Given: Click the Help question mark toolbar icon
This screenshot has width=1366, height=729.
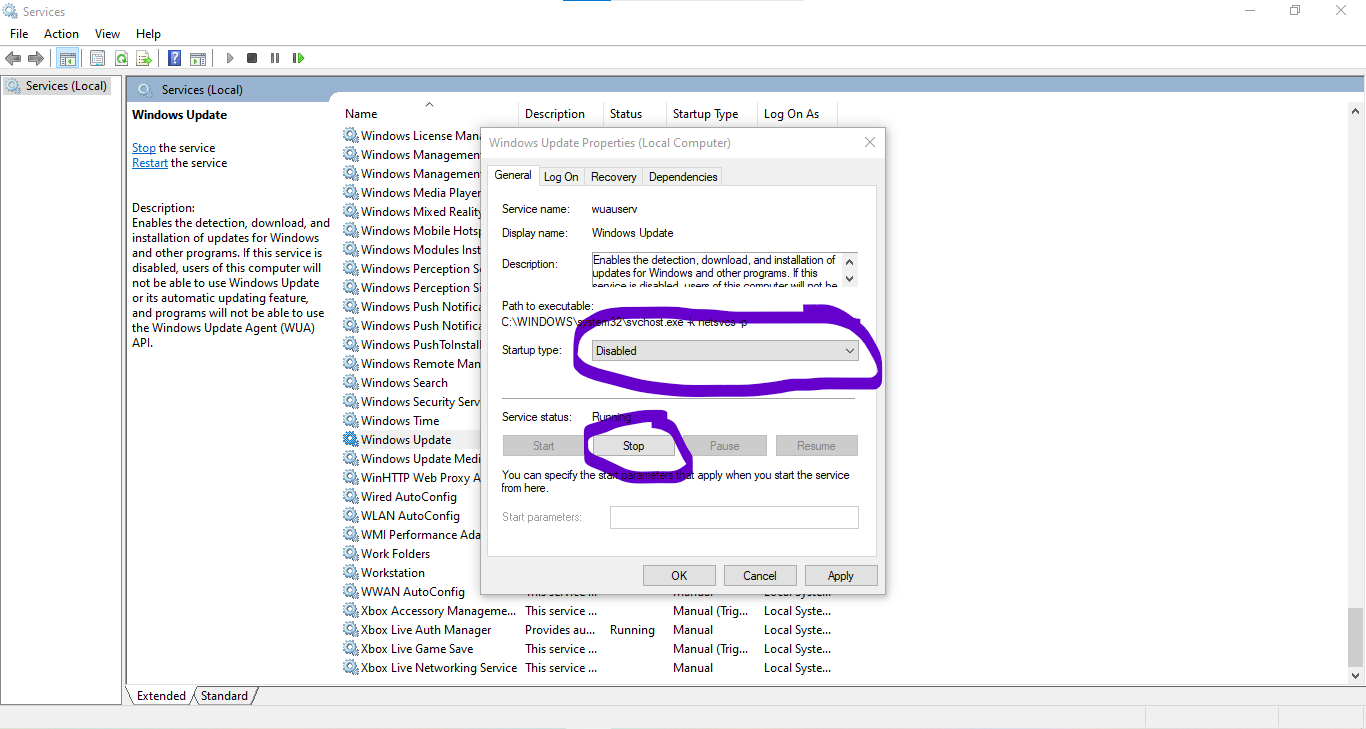Looking at the screenshot, I should click(174, 57).
